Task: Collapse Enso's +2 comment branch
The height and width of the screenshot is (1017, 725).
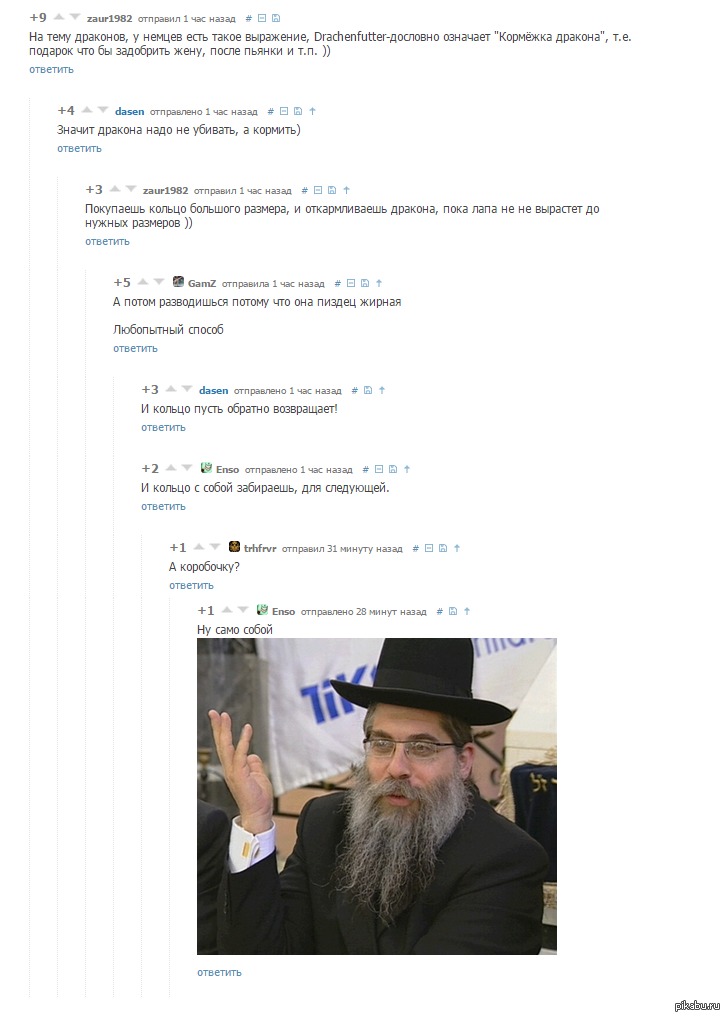Action: (379, 469)
